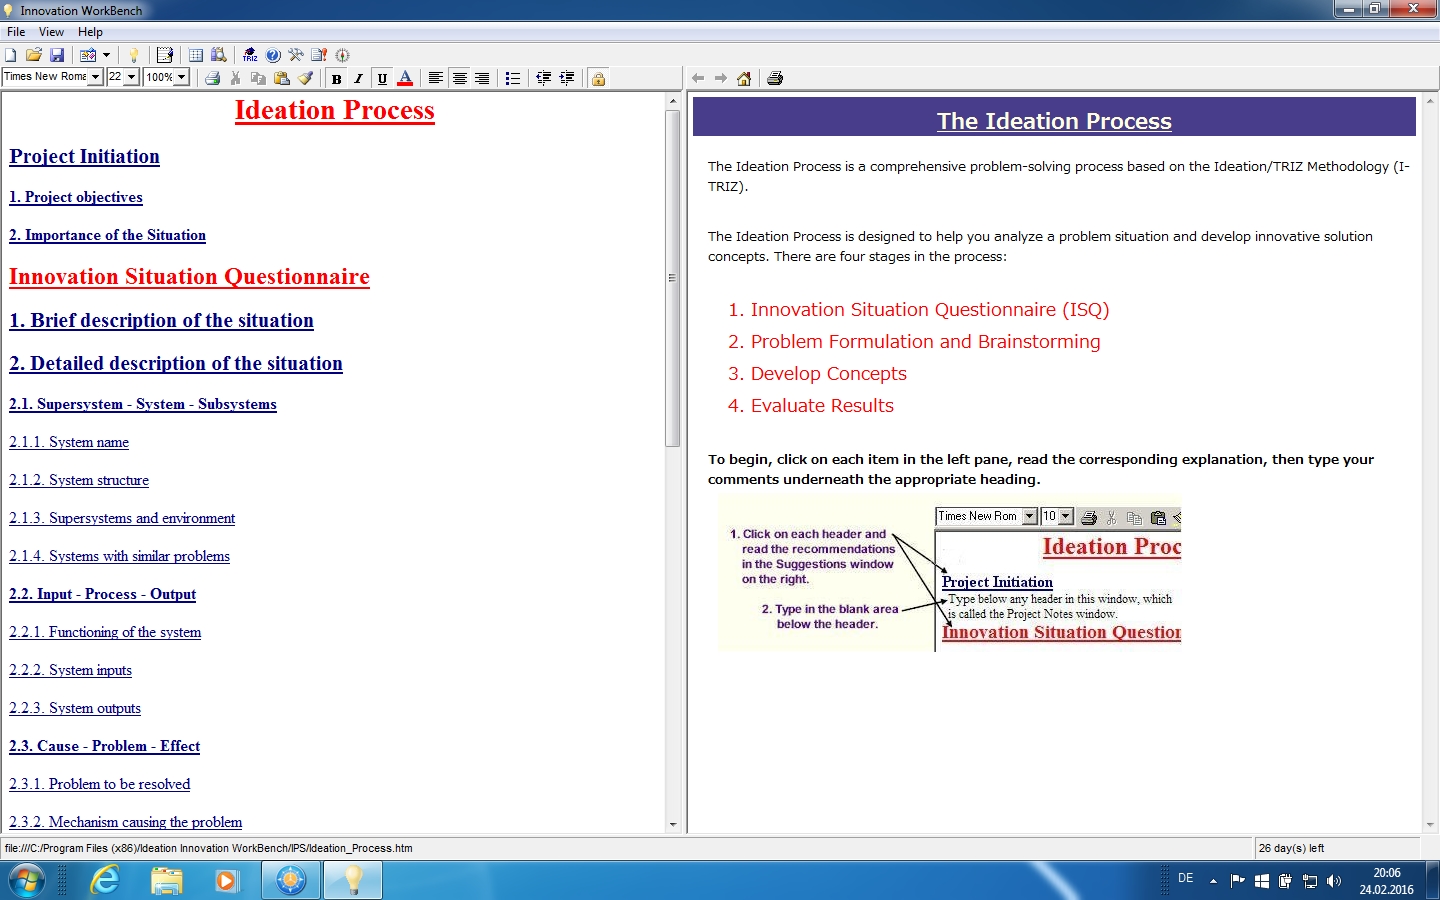Click the notepad with pen icon
This screenshot has width=1440, height=900.
(165, 55)
